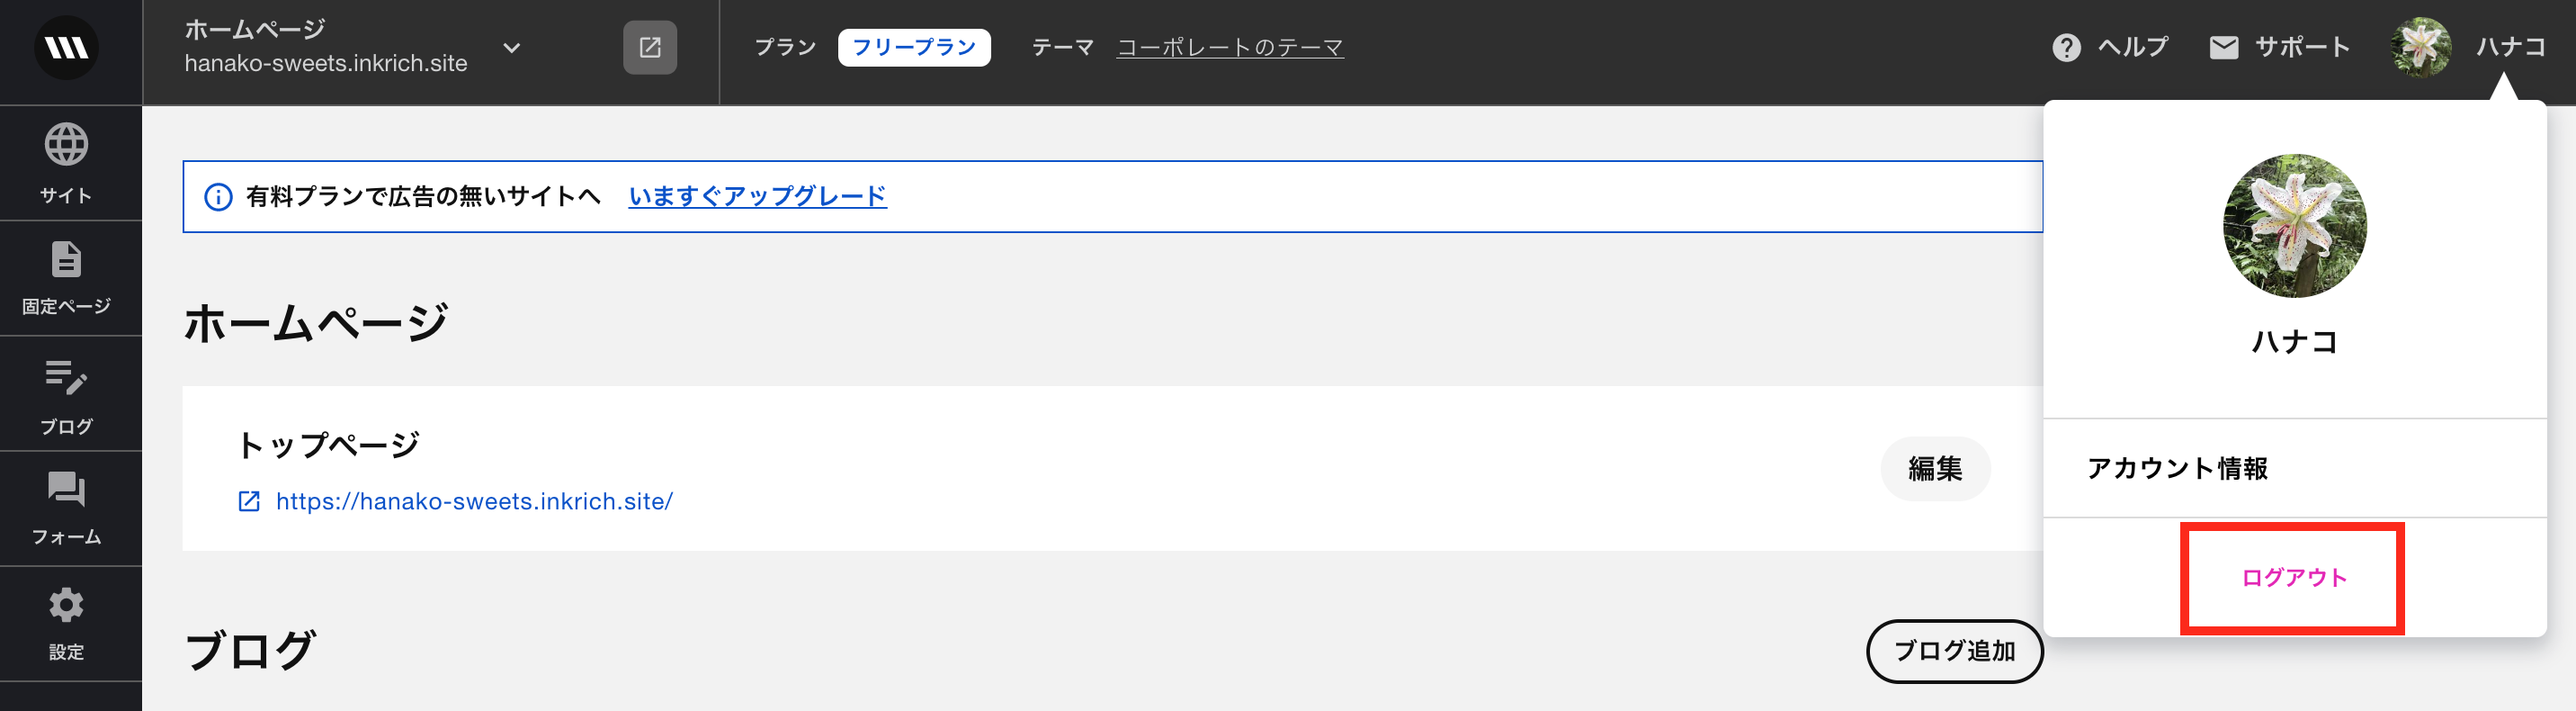Select ログアウト in the user menu
Image resolution: width=2576 pixels, height=711 pixels.
2294,578
